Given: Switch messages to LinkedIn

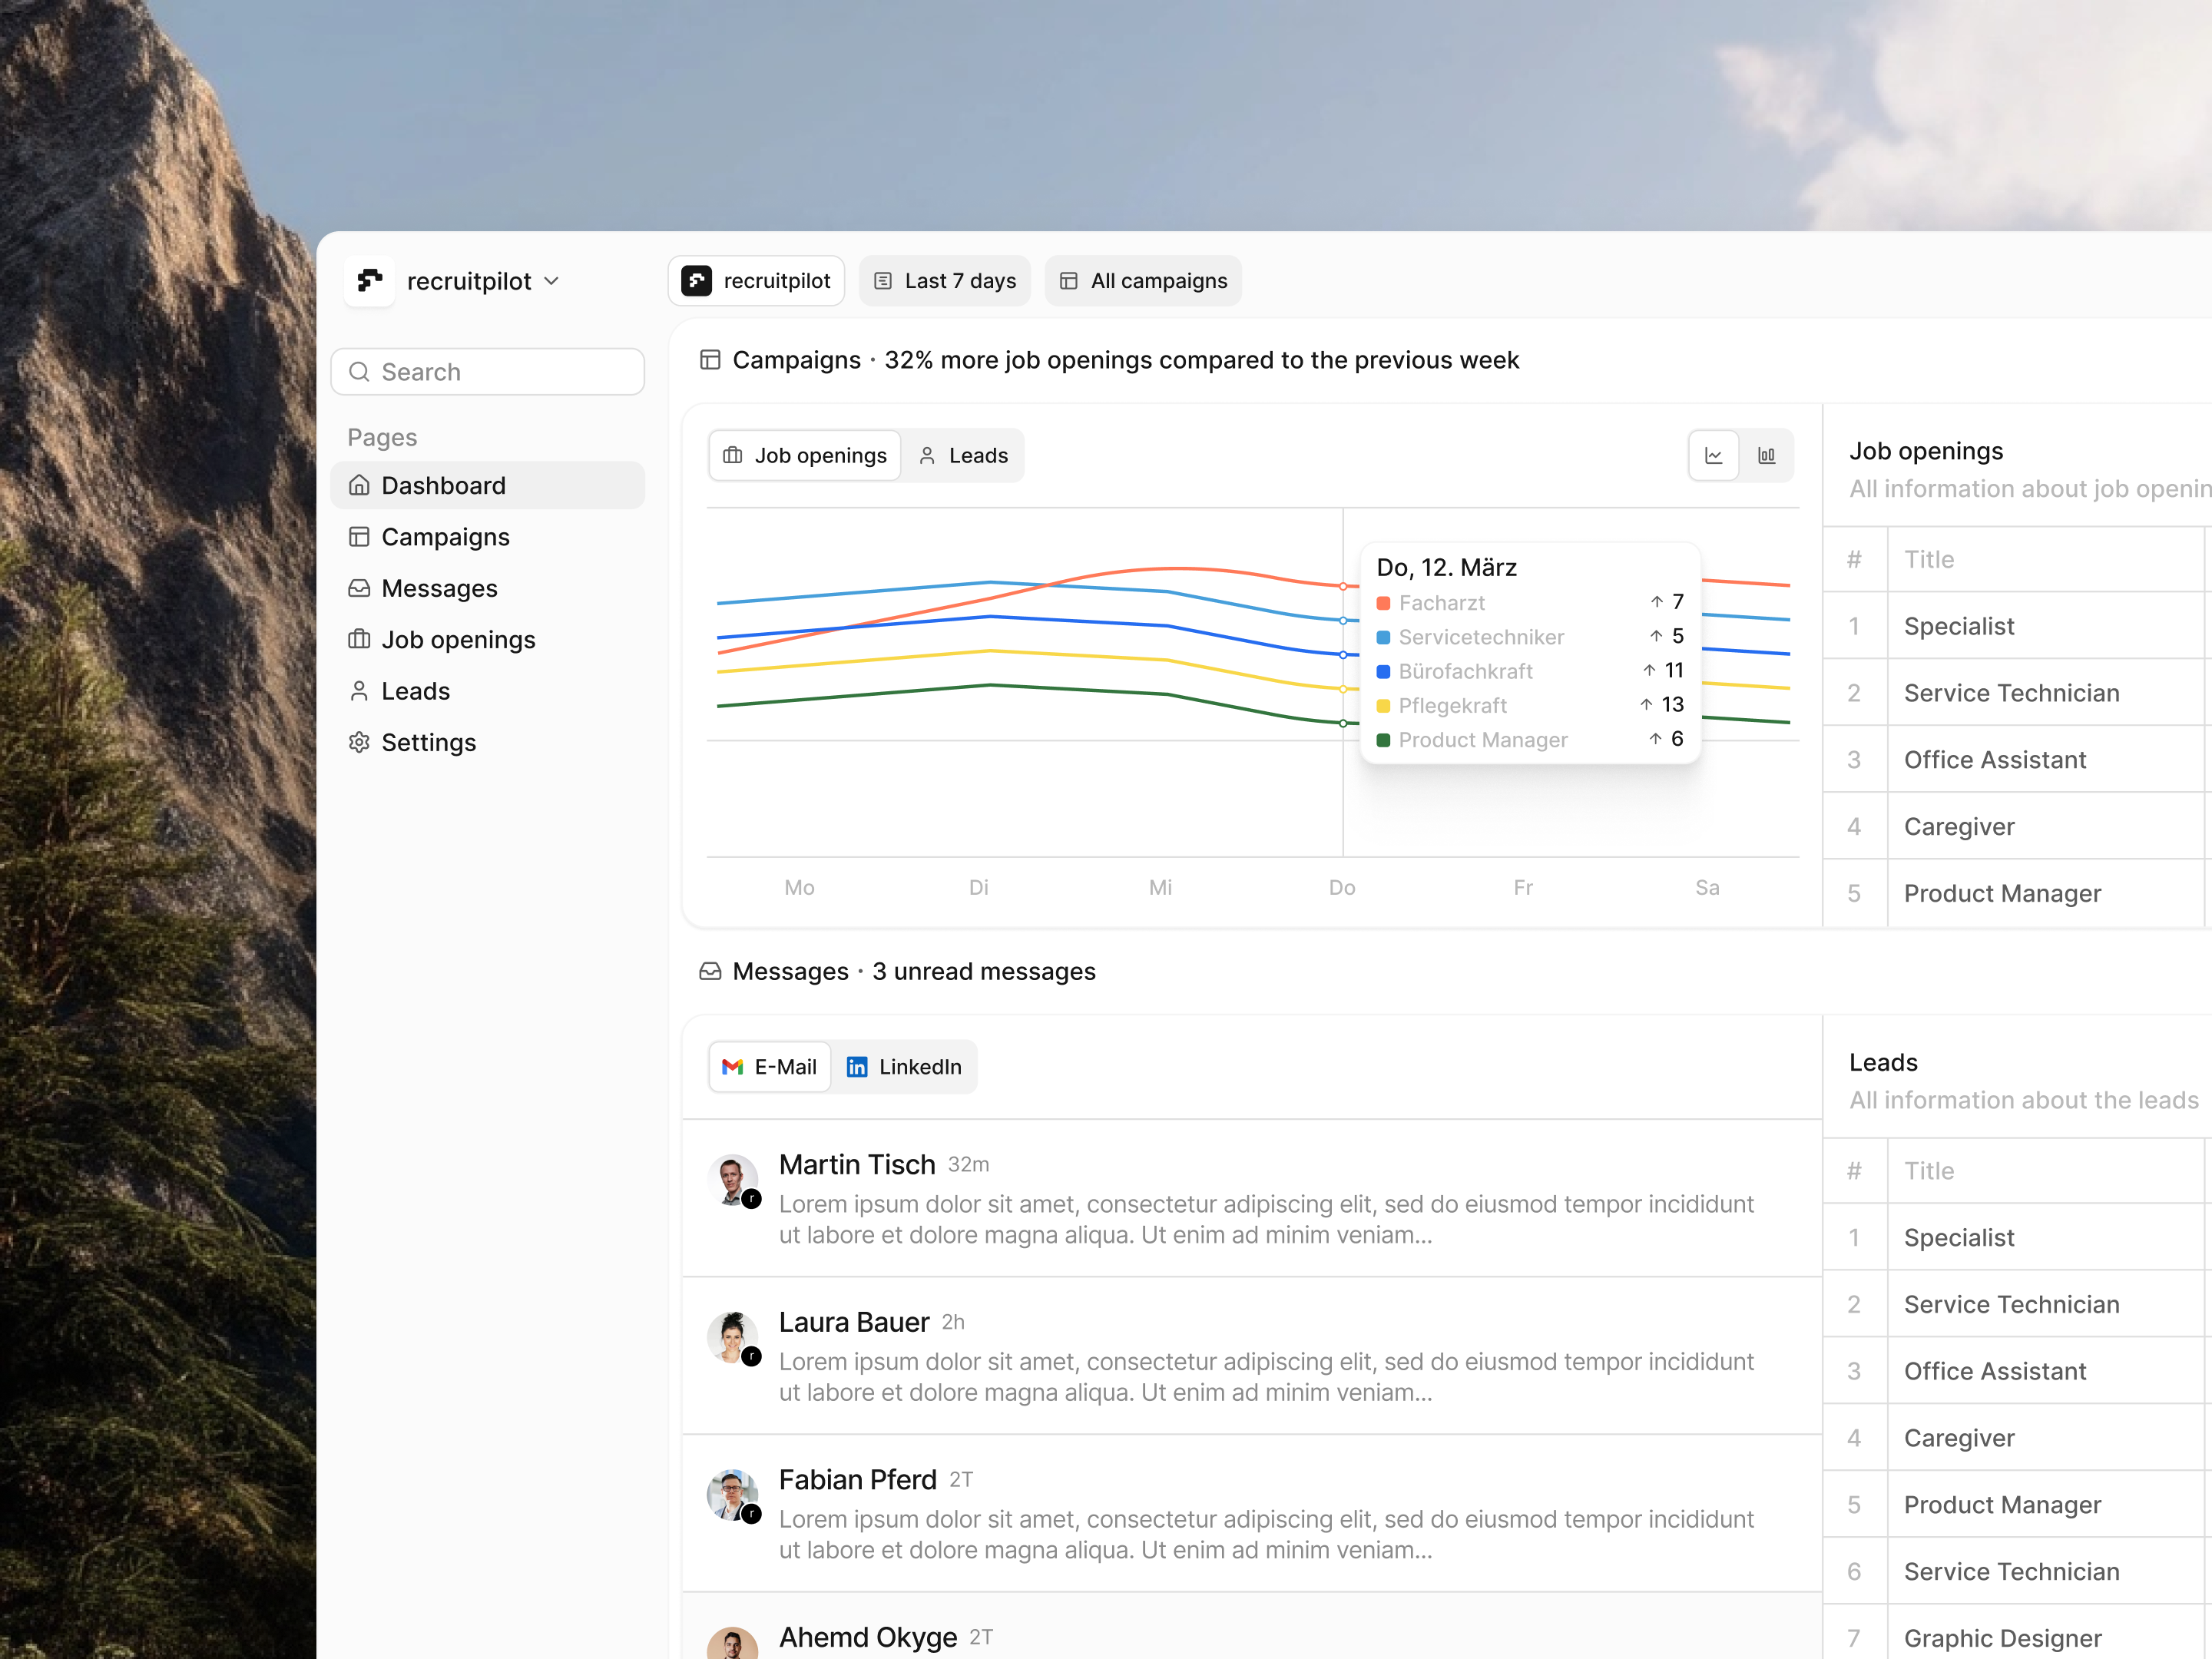Looking at the screenshot, I should [x=904, y=1067].
